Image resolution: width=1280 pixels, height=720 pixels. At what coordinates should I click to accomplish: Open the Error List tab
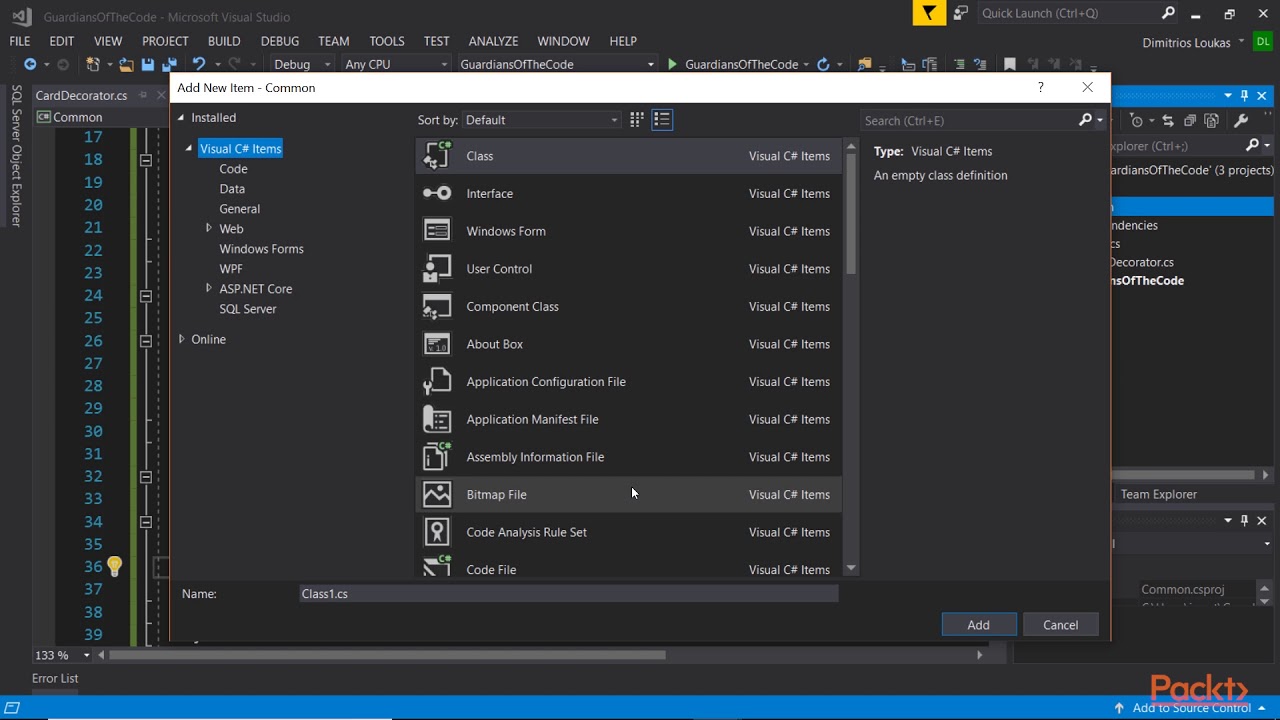(x=55, y=678)
